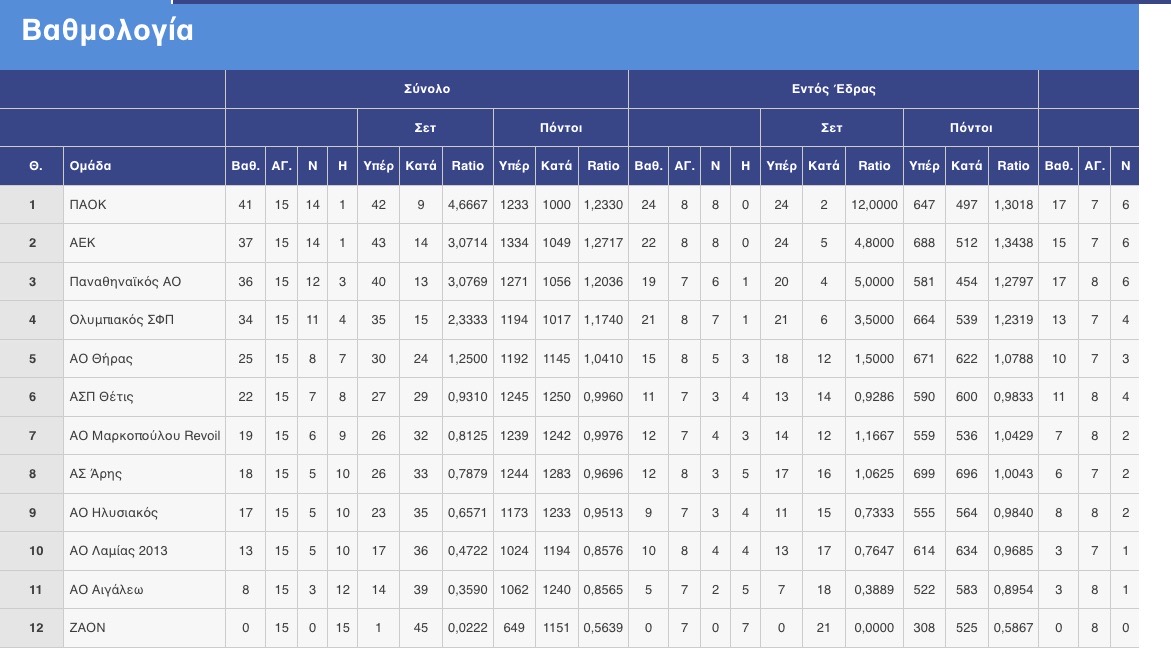This screenshot has width=1171, height=665.
Task: Click Ηλυσιακός total points-for 1173
Action: 514,513
